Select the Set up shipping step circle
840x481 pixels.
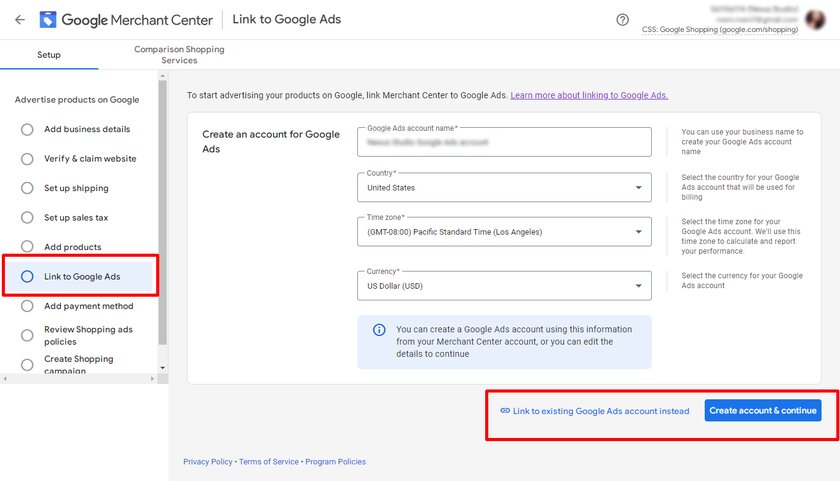(x=27, y=188)
